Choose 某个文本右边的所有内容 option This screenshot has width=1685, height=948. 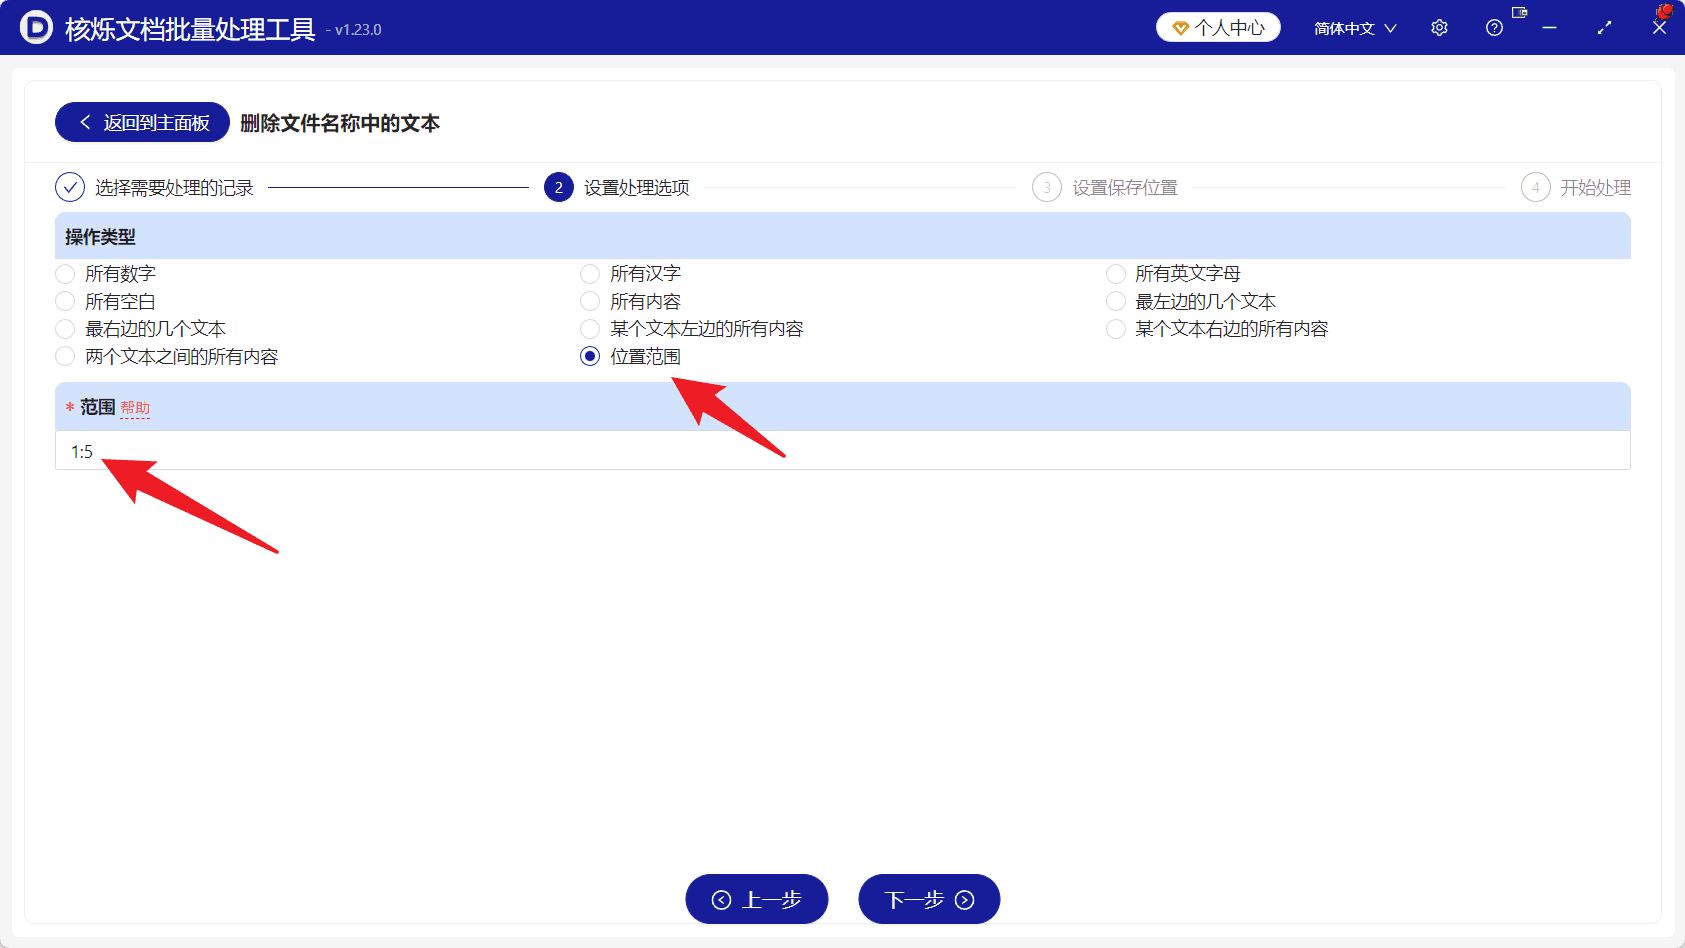pos(1217,328)
